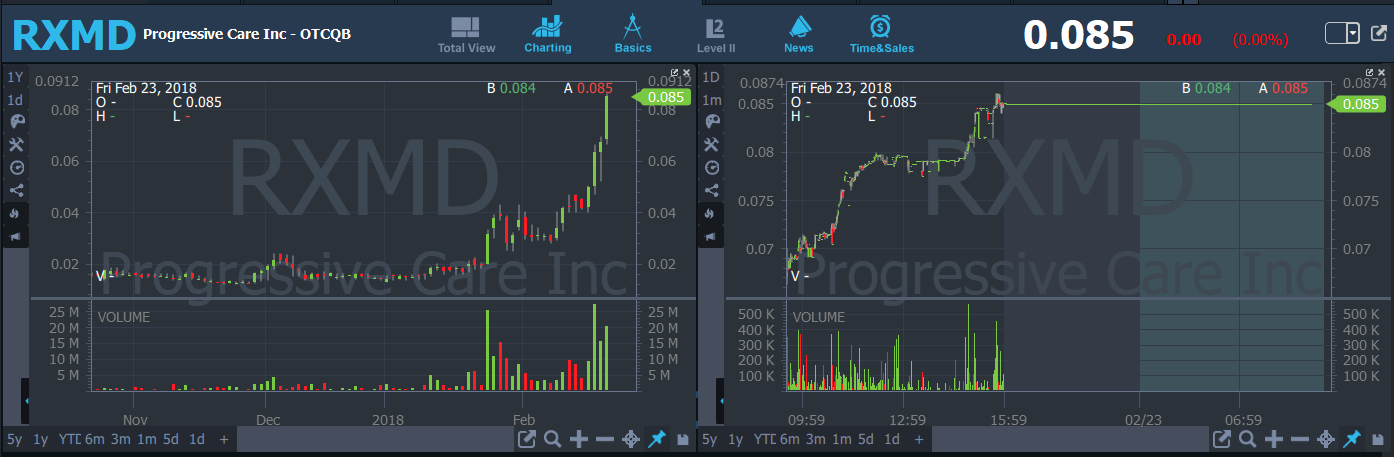
Task: Click magnifier search icon under right chart
Action: tap(1248, 439)
